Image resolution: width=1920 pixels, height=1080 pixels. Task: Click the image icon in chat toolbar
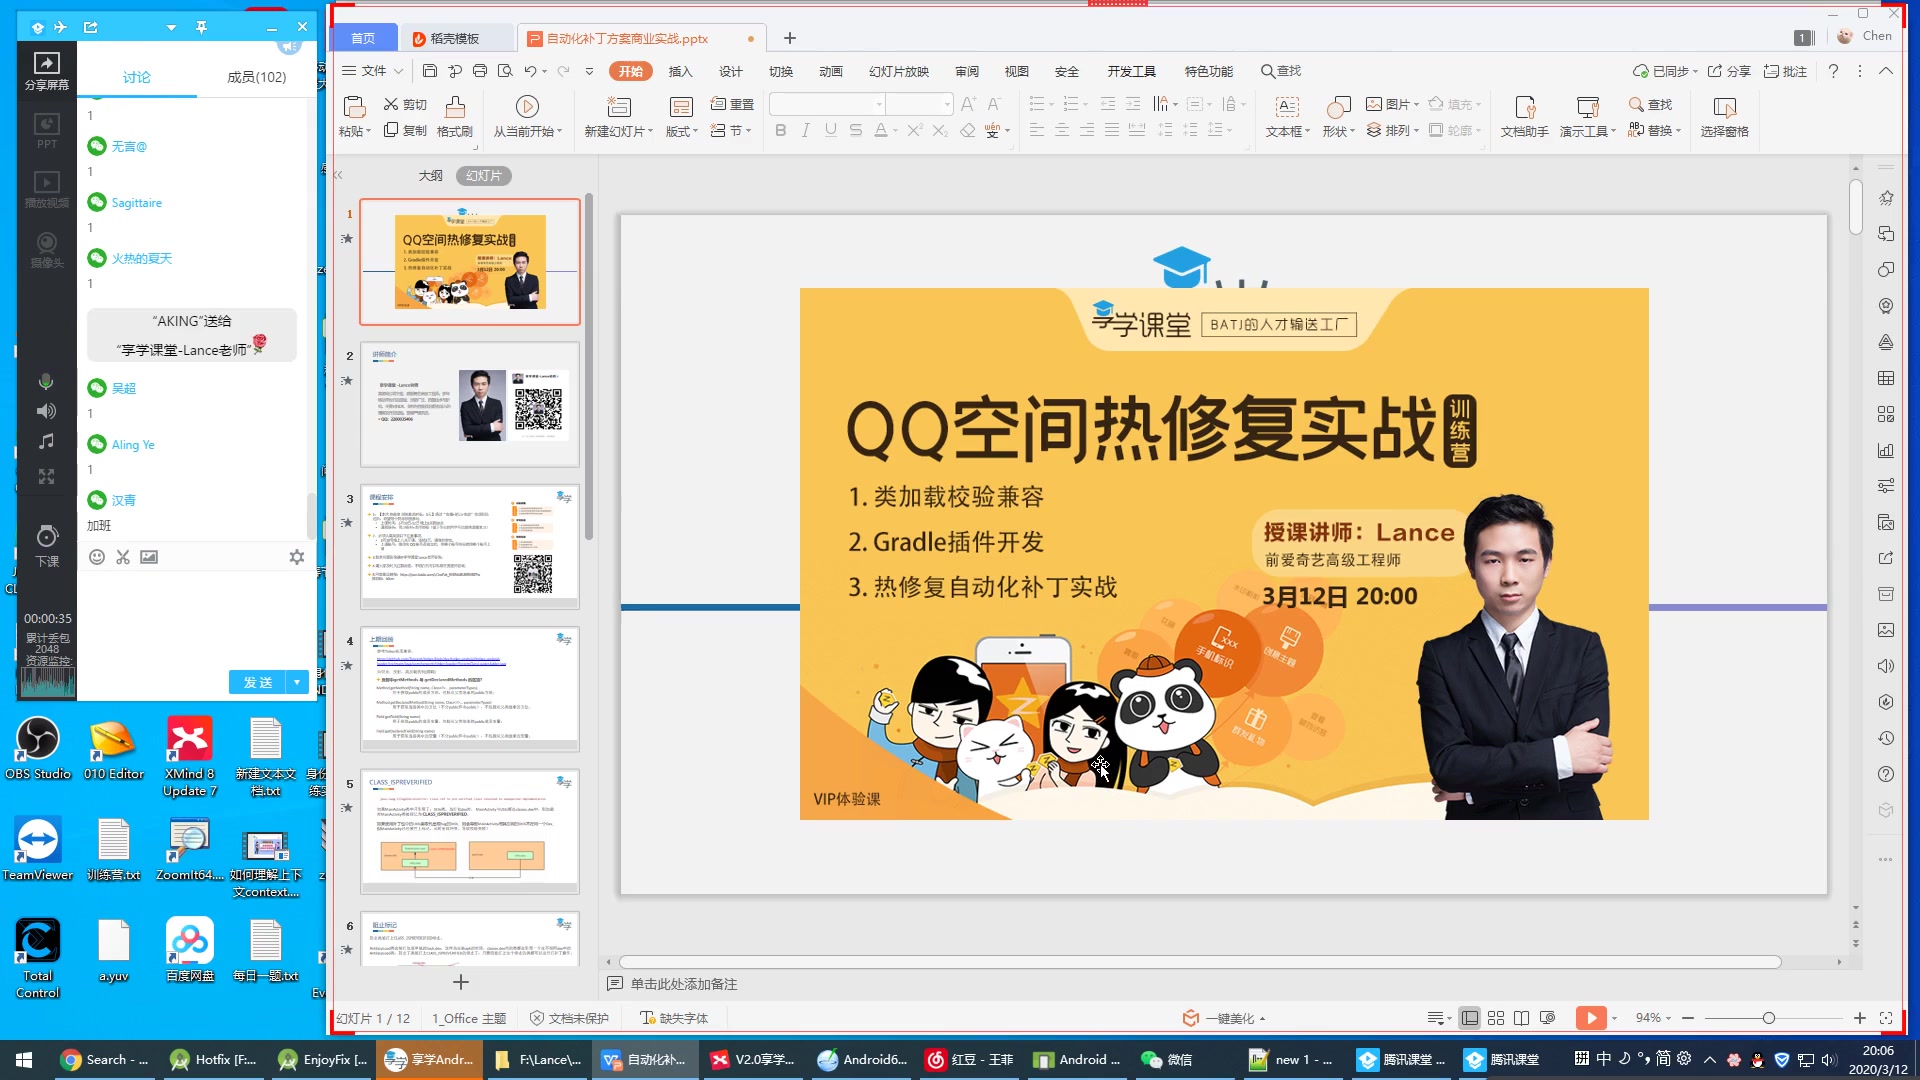[x=149, y=557]
